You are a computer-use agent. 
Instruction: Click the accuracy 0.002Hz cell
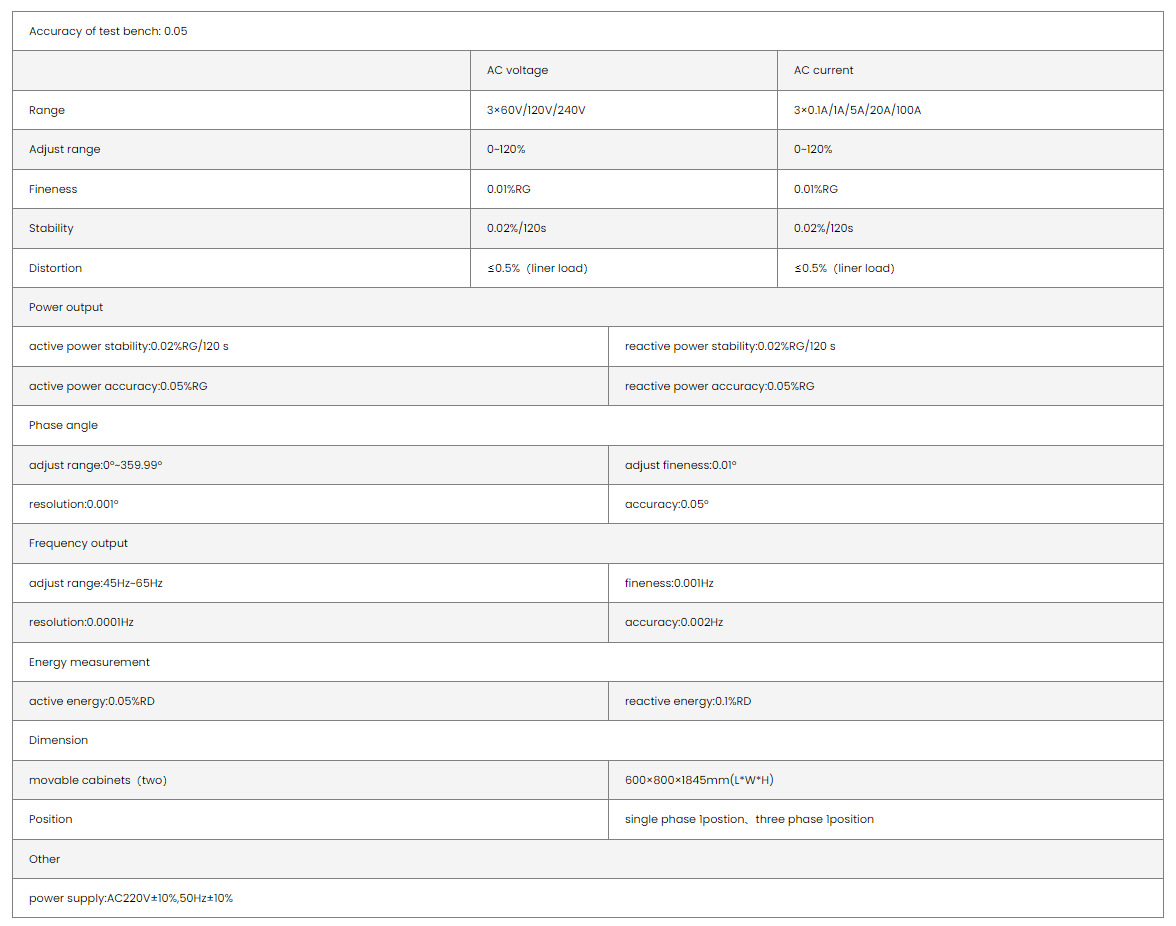673,622
